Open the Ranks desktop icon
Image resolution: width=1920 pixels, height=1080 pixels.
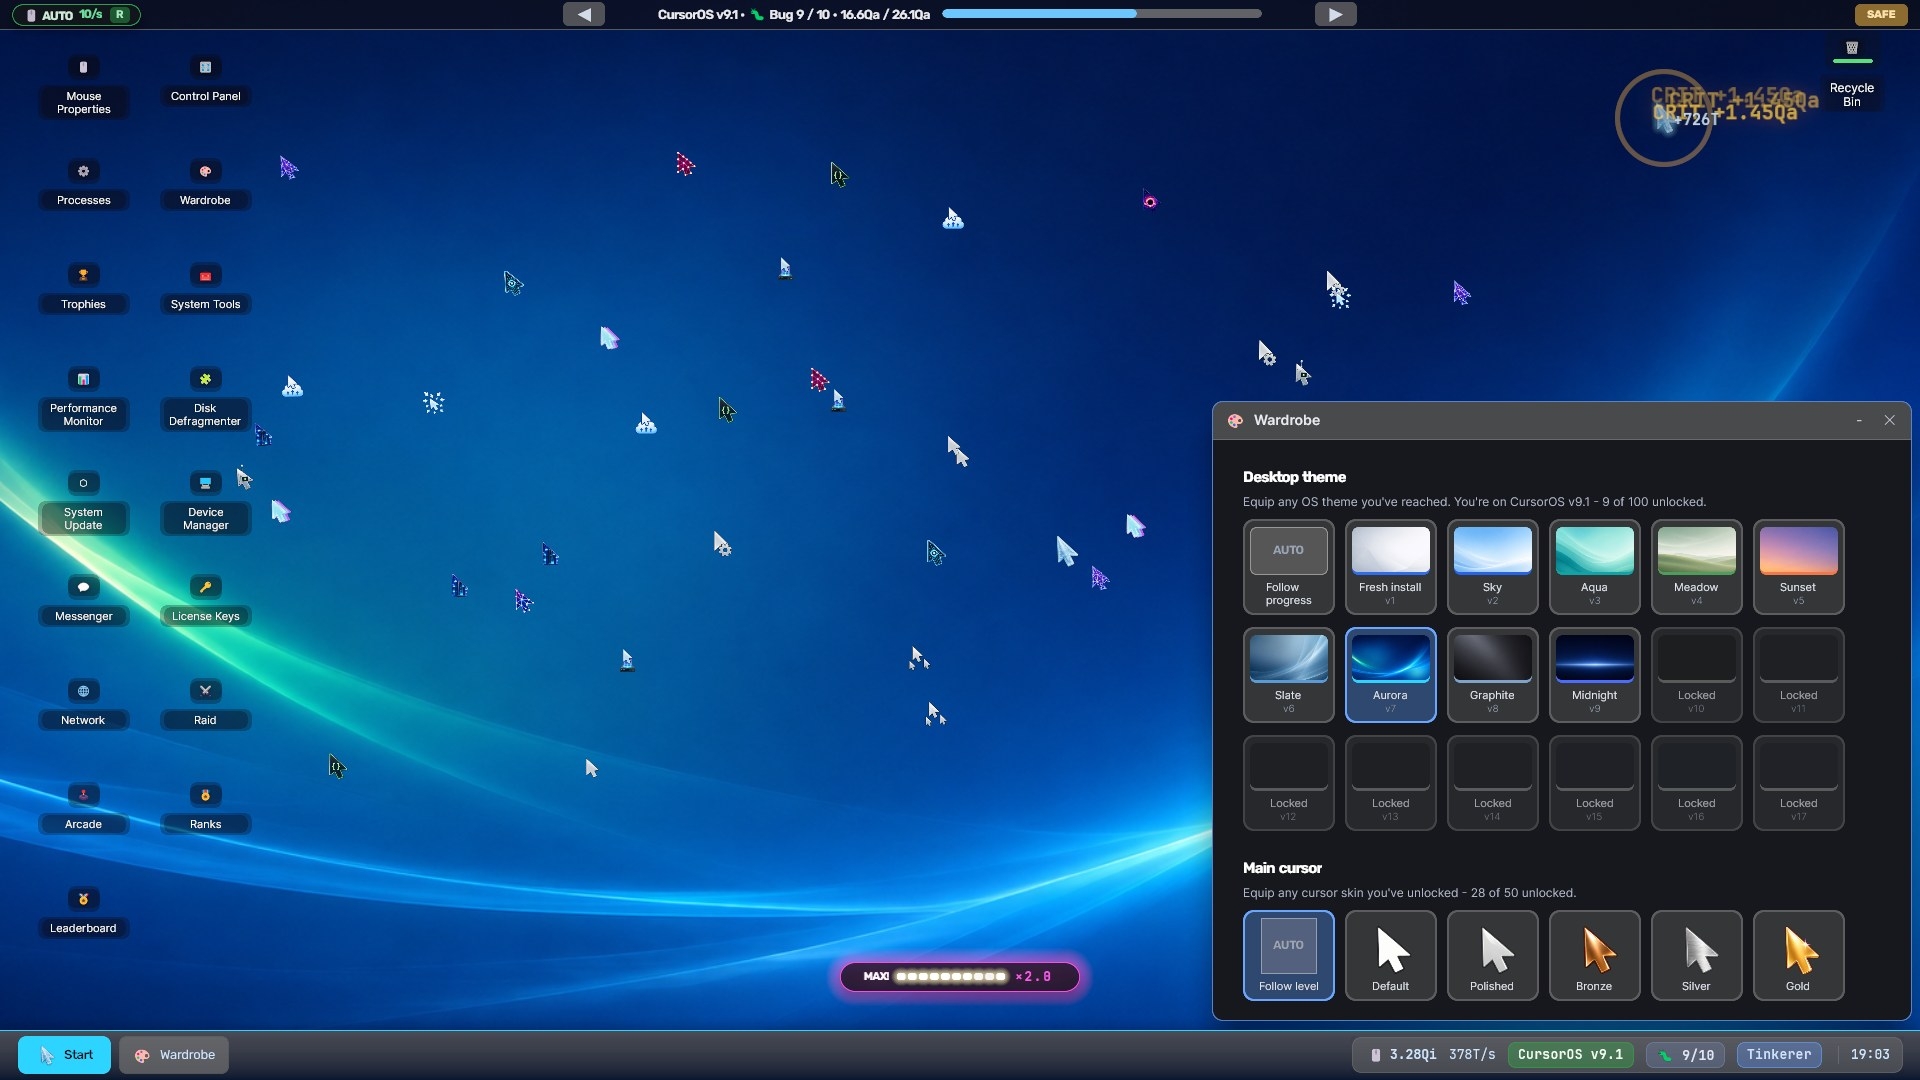(205, 809)
